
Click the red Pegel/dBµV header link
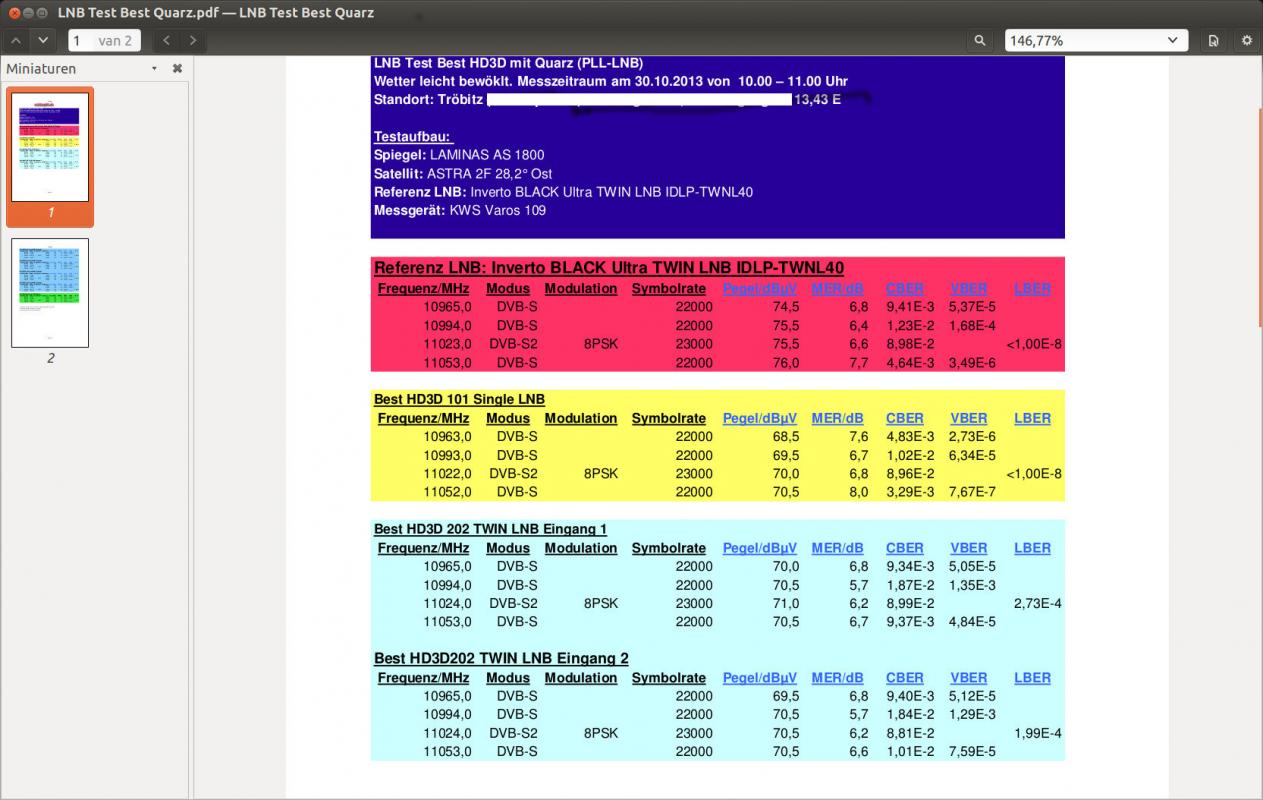point(759,289)
